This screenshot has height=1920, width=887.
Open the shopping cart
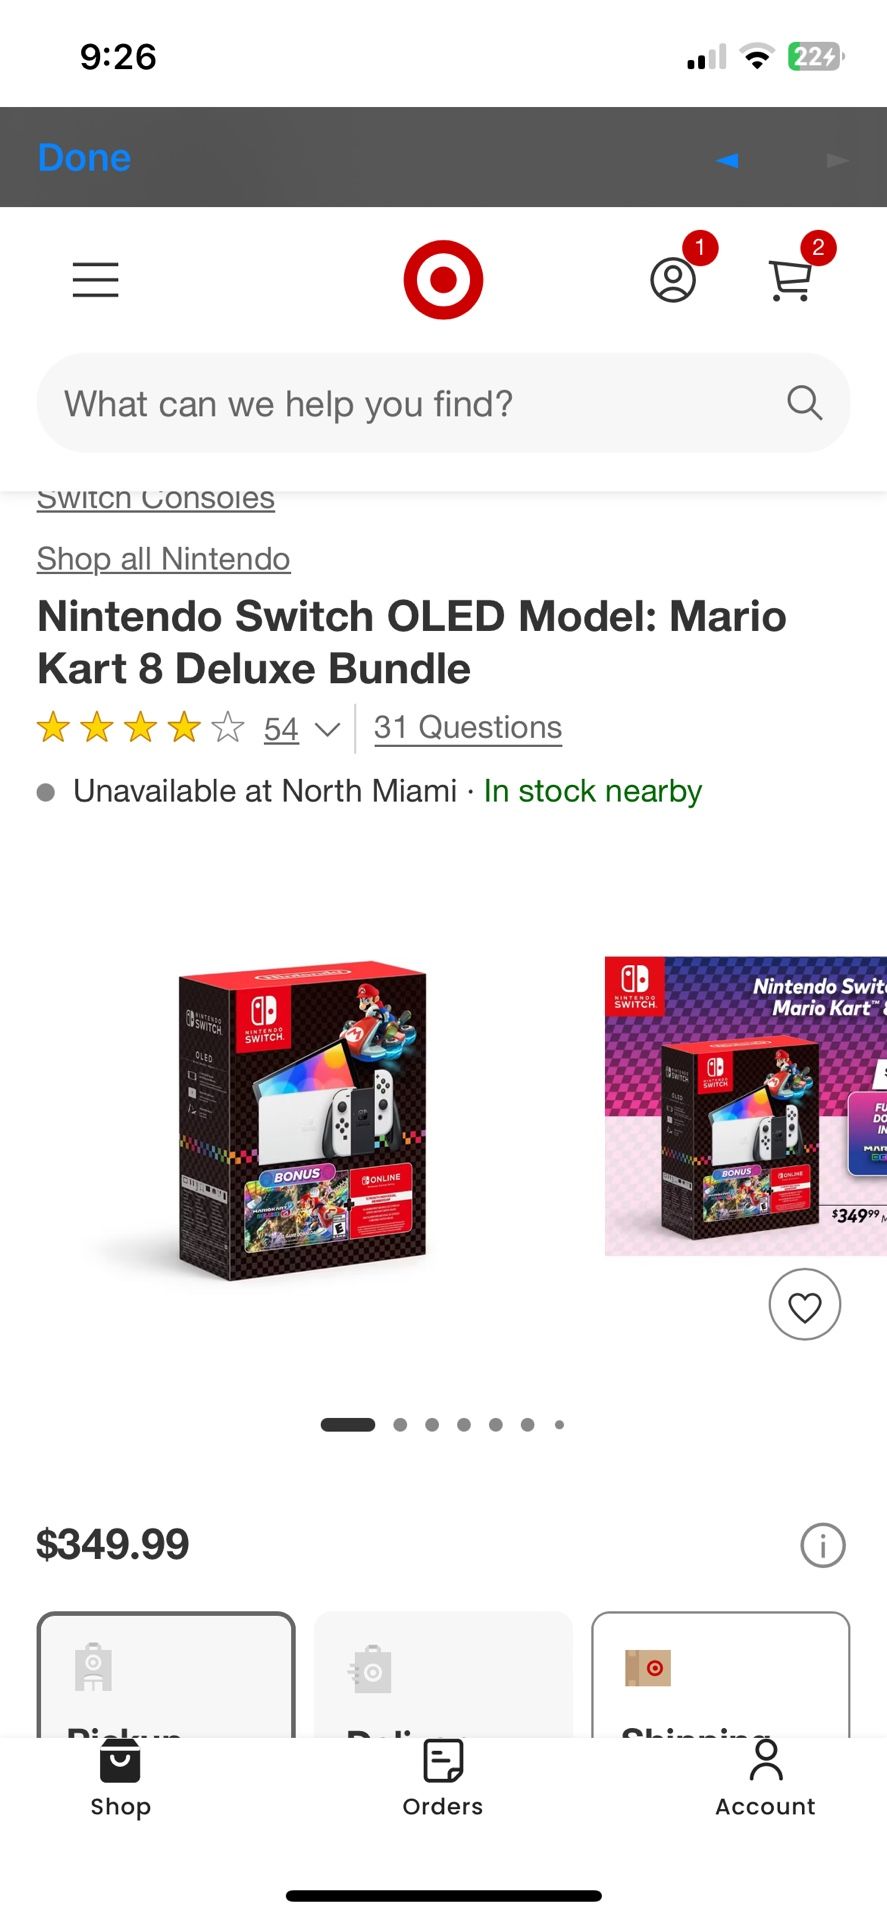pyautogui.click(x=790, y=280)
